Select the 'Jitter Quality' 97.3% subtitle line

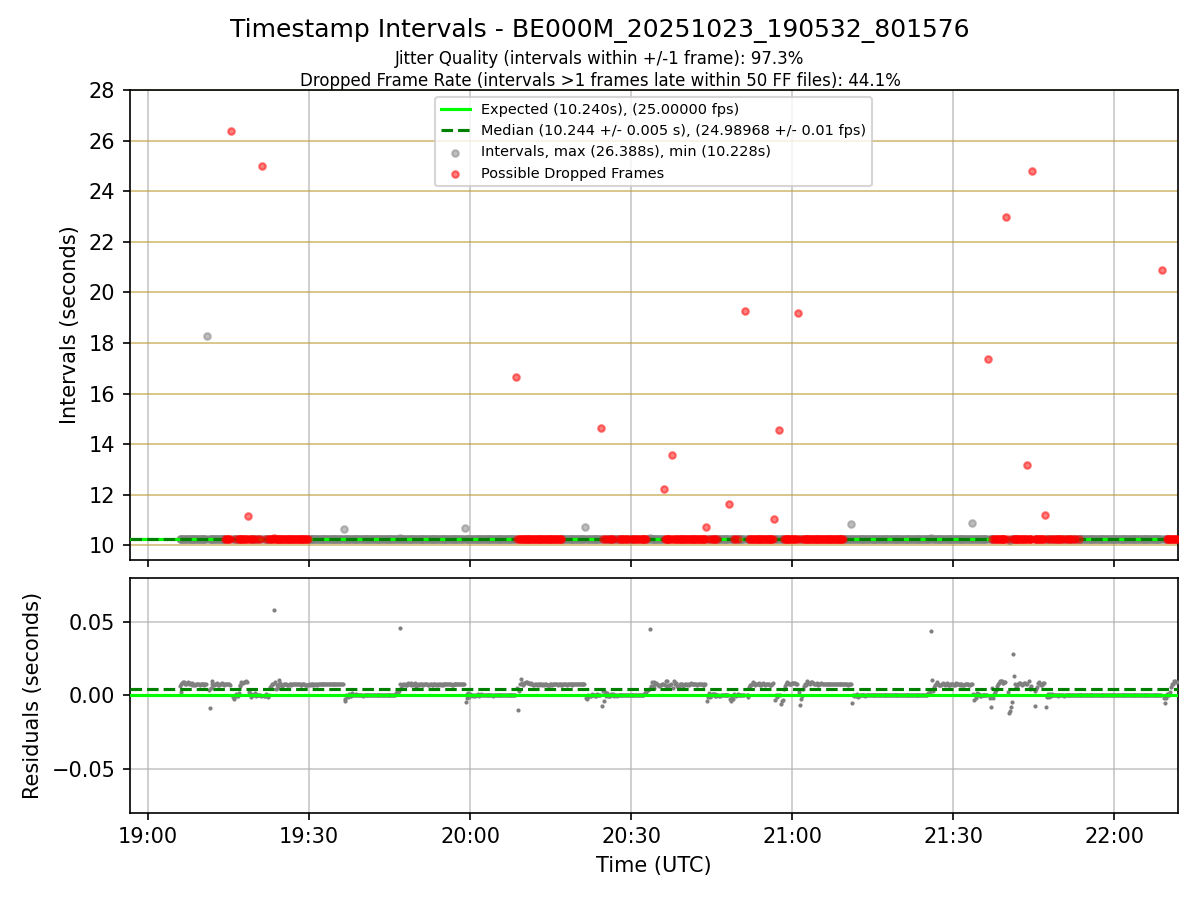pyautogui.click(x=599, y=59)
